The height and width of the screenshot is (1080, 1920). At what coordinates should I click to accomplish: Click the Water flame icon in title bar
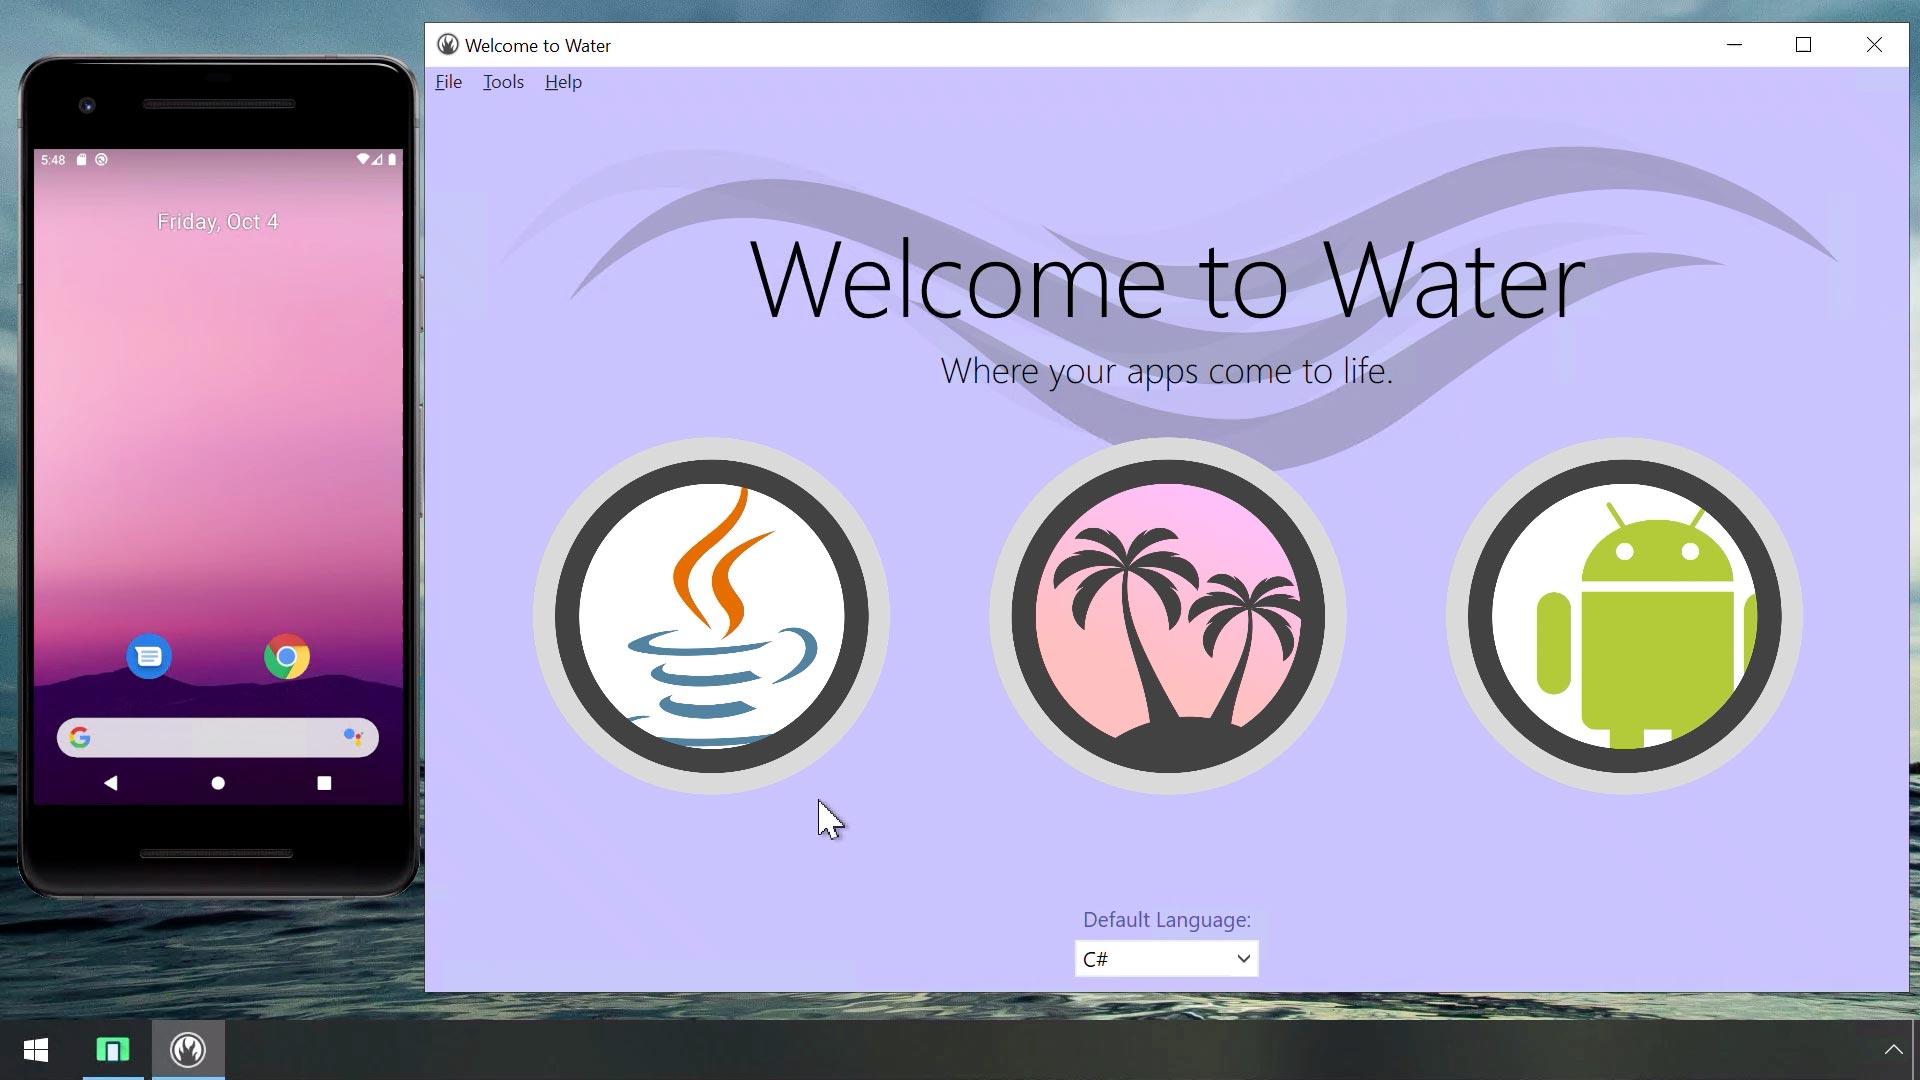(448, 45)
